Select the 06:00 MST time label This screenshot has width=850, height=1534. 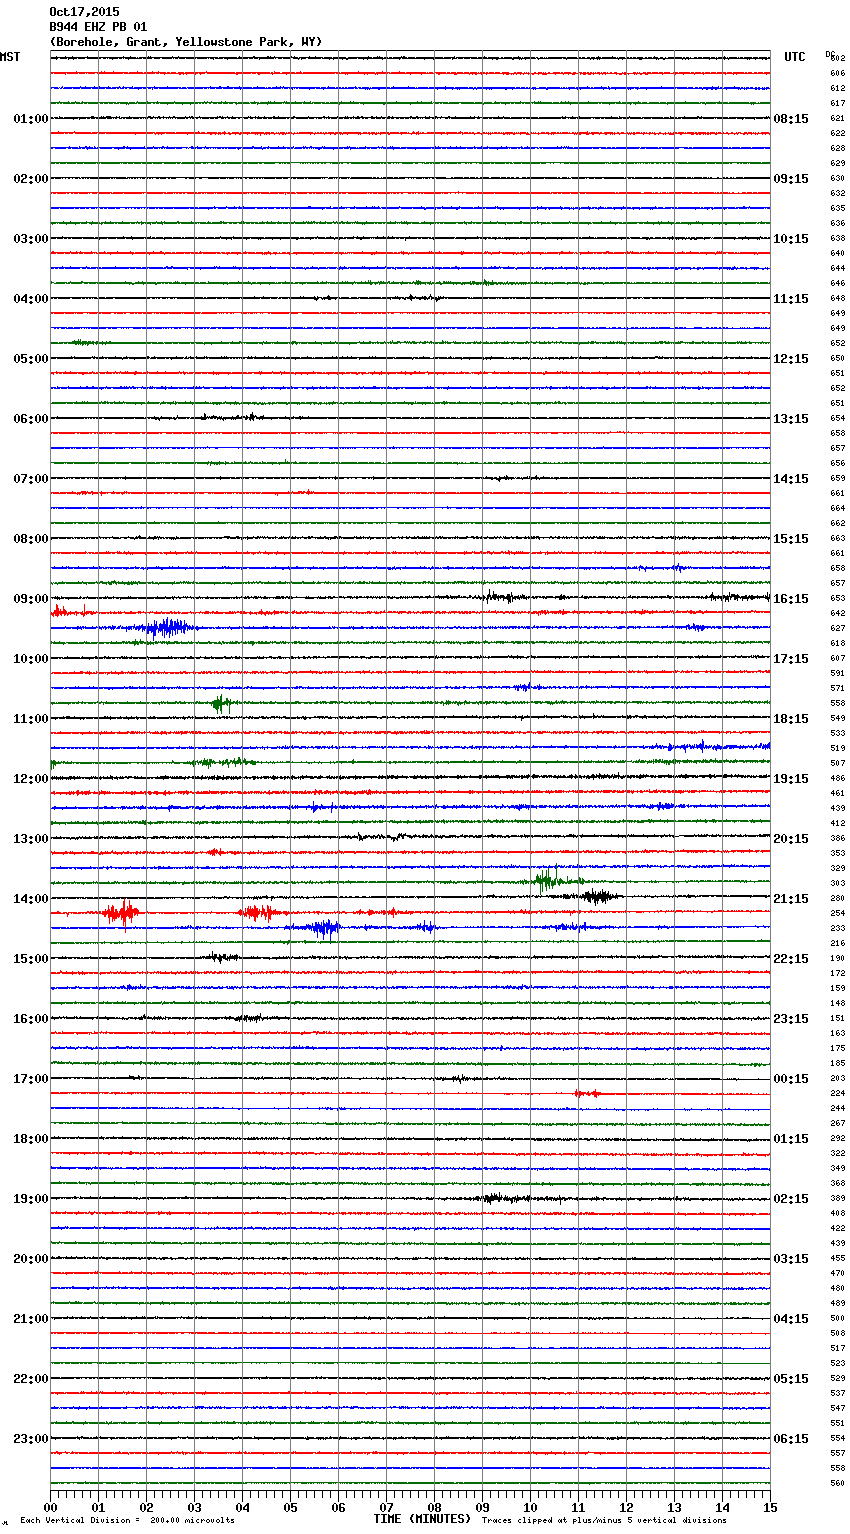31,419
